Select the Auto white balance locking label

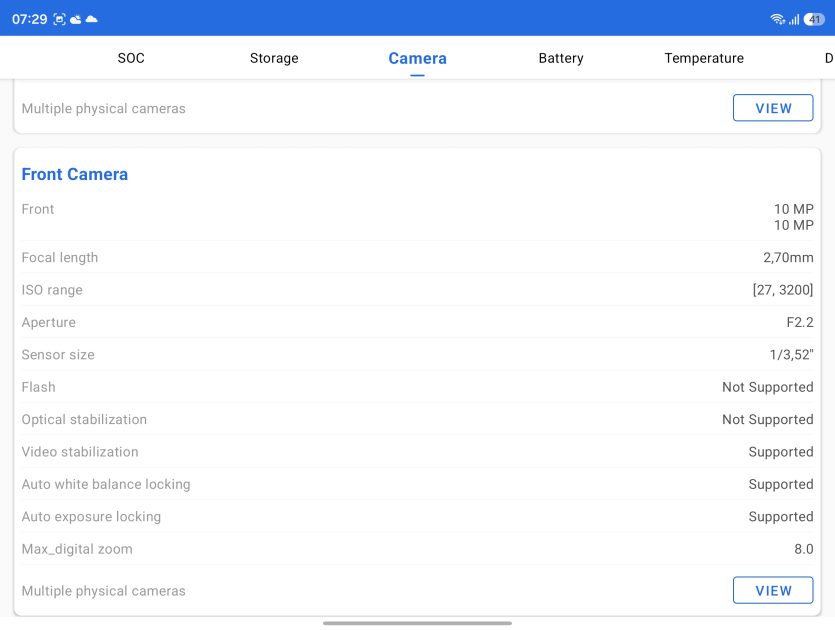[106, 484]
